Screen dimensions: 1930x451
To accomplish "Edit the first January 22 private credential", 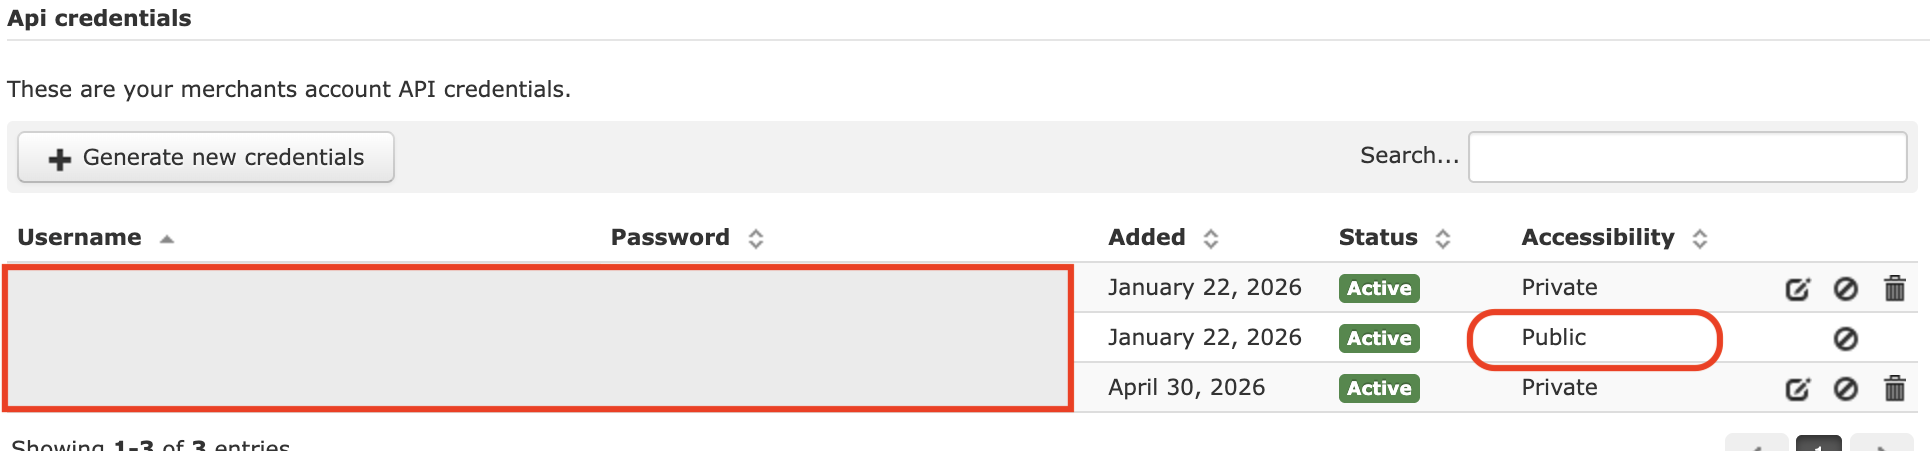I will (x=1797, y=289).
